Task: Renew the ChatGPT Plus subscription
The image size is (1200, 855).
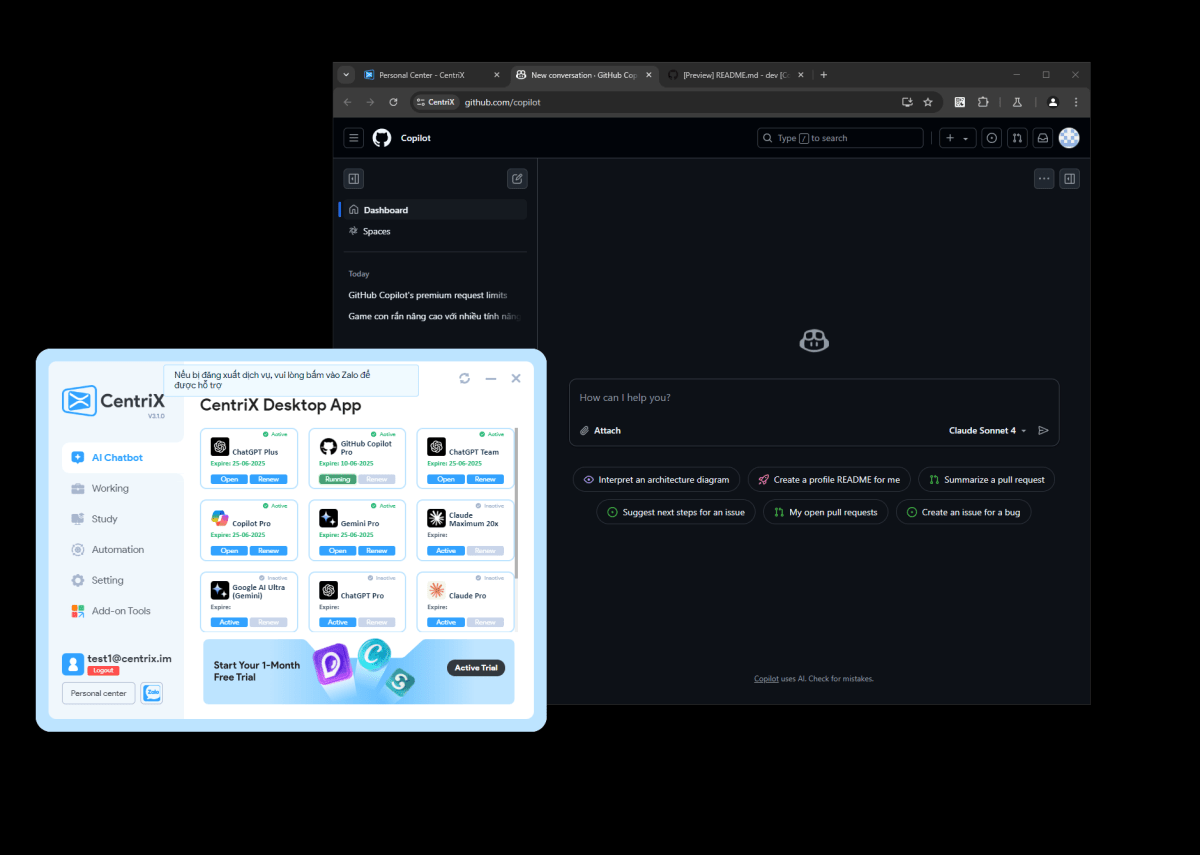Action: [270, 478]
